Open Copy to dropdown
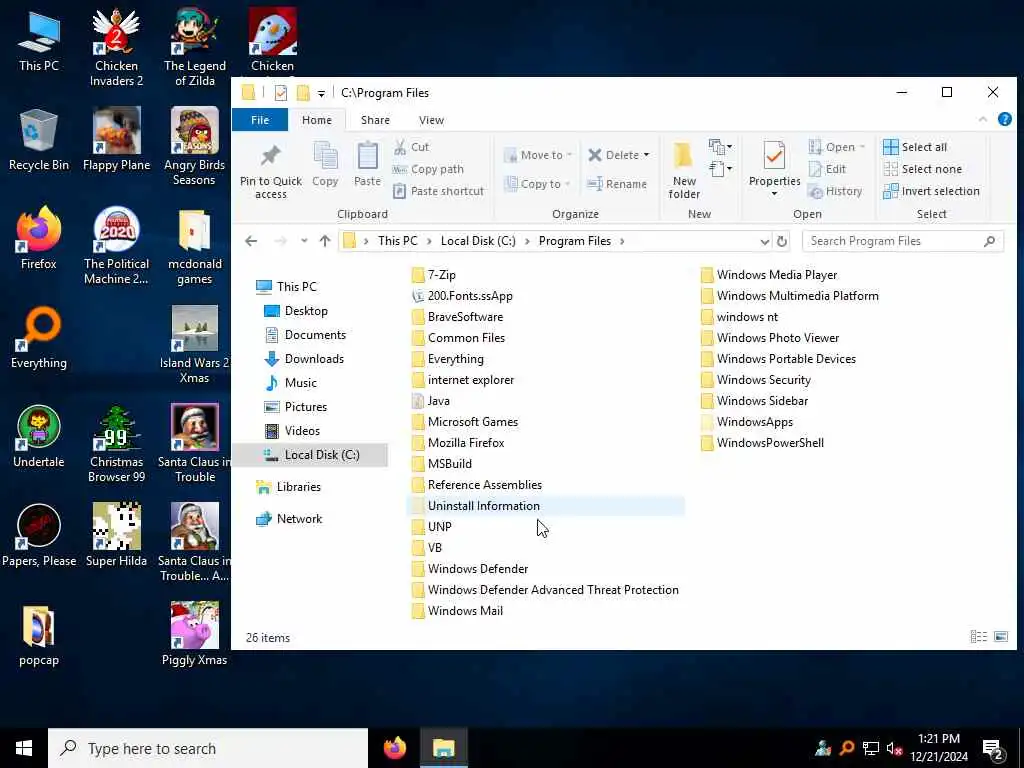Viewport: 1024px width, 768px height. click(538, 184)
